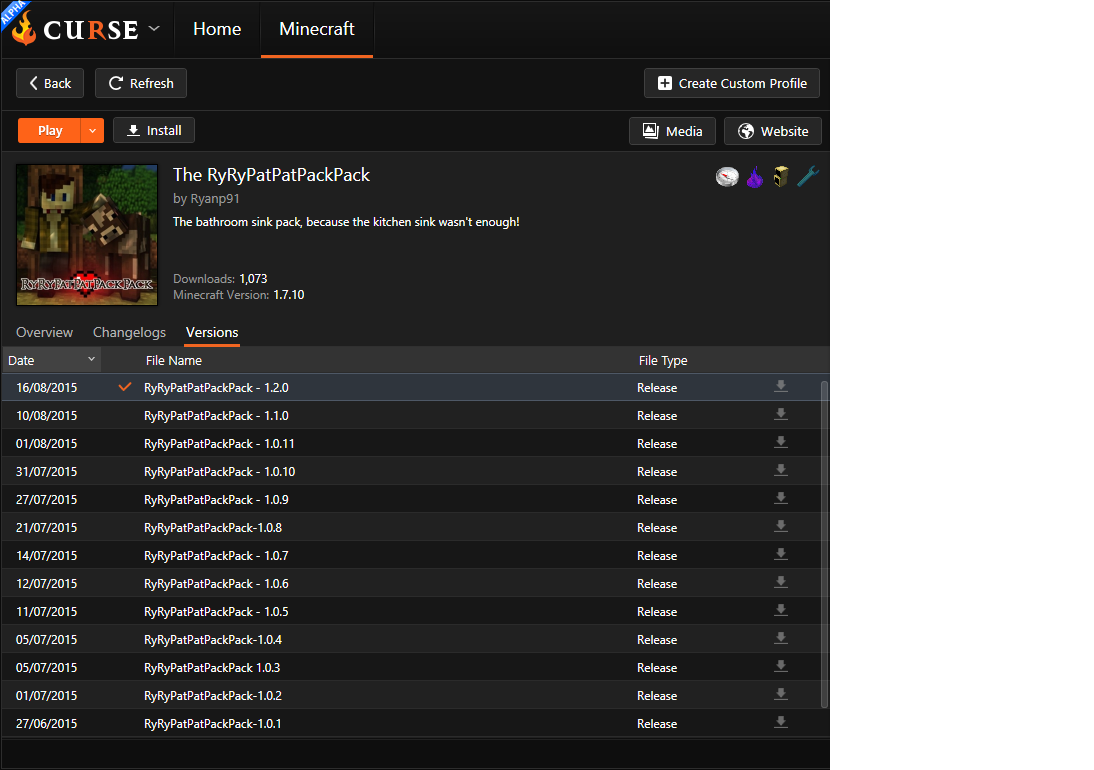Click the Downloads count 1,073
The height and width of the screenshot is (770, 1094).
pyautogui.click(x=253, y=279)
